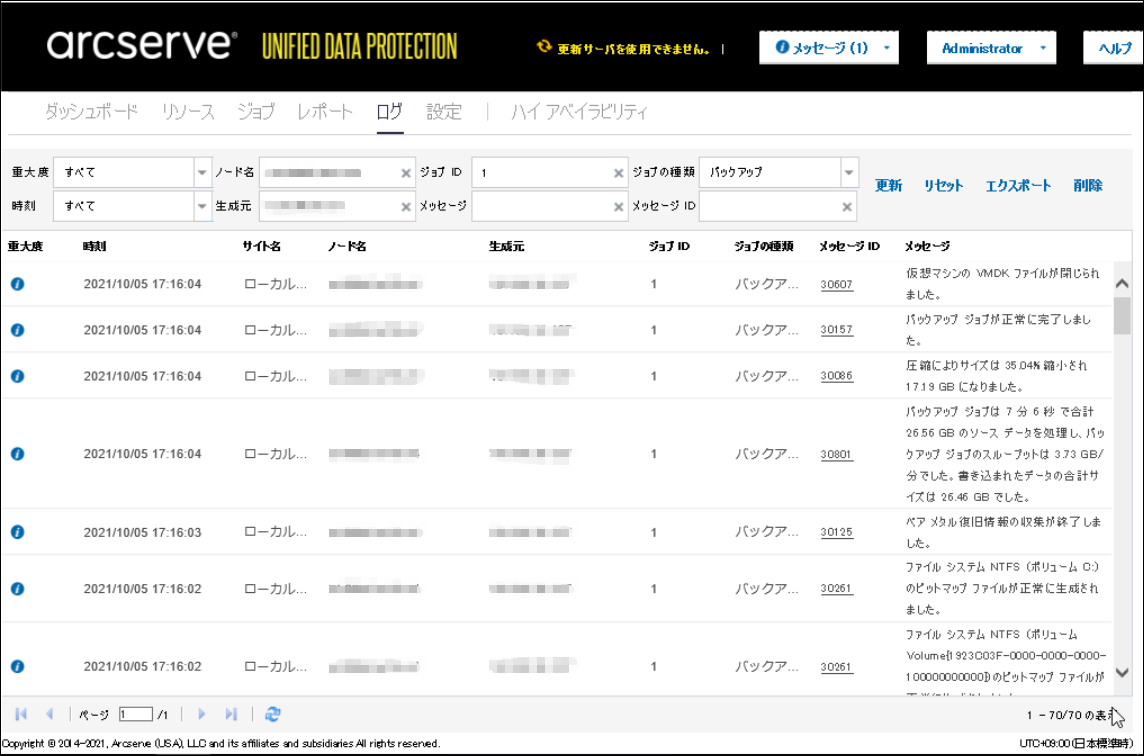This screenshot has height=756, width=1144.
Task: Clear the 生成元 filter with X icon
Action: point(406,207)
